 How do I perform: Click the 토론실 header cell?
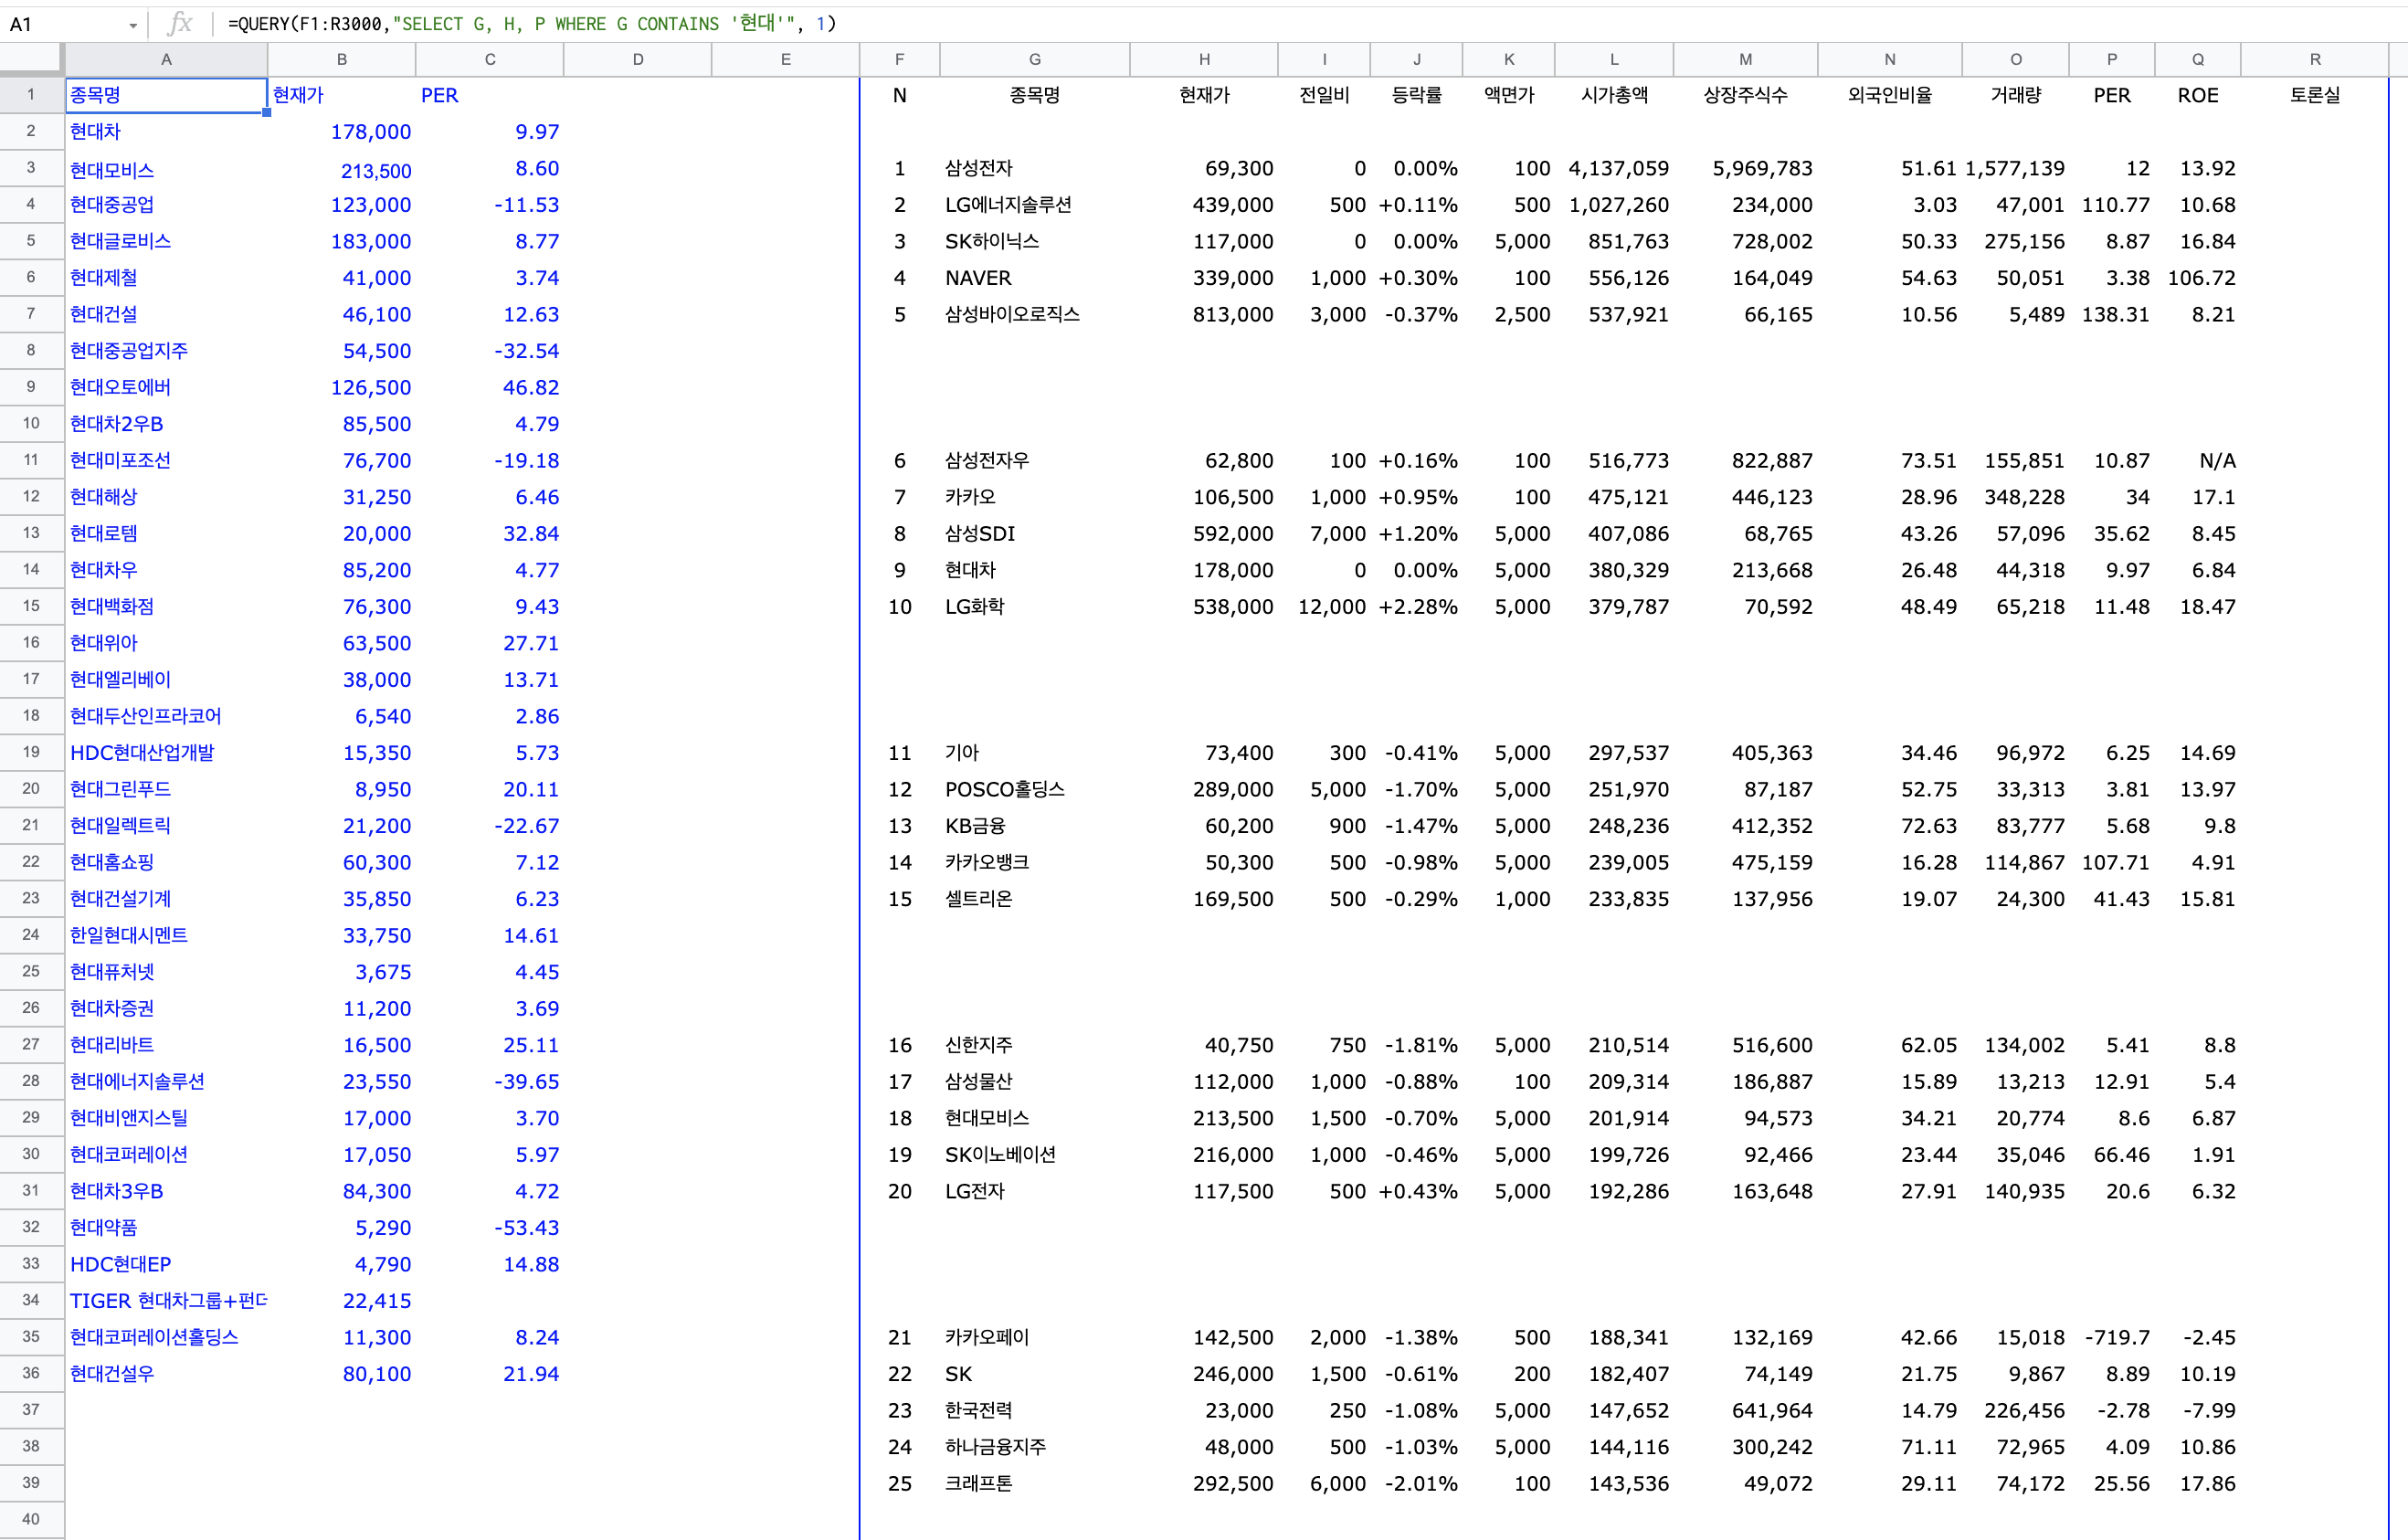(x=2314, y=95)
